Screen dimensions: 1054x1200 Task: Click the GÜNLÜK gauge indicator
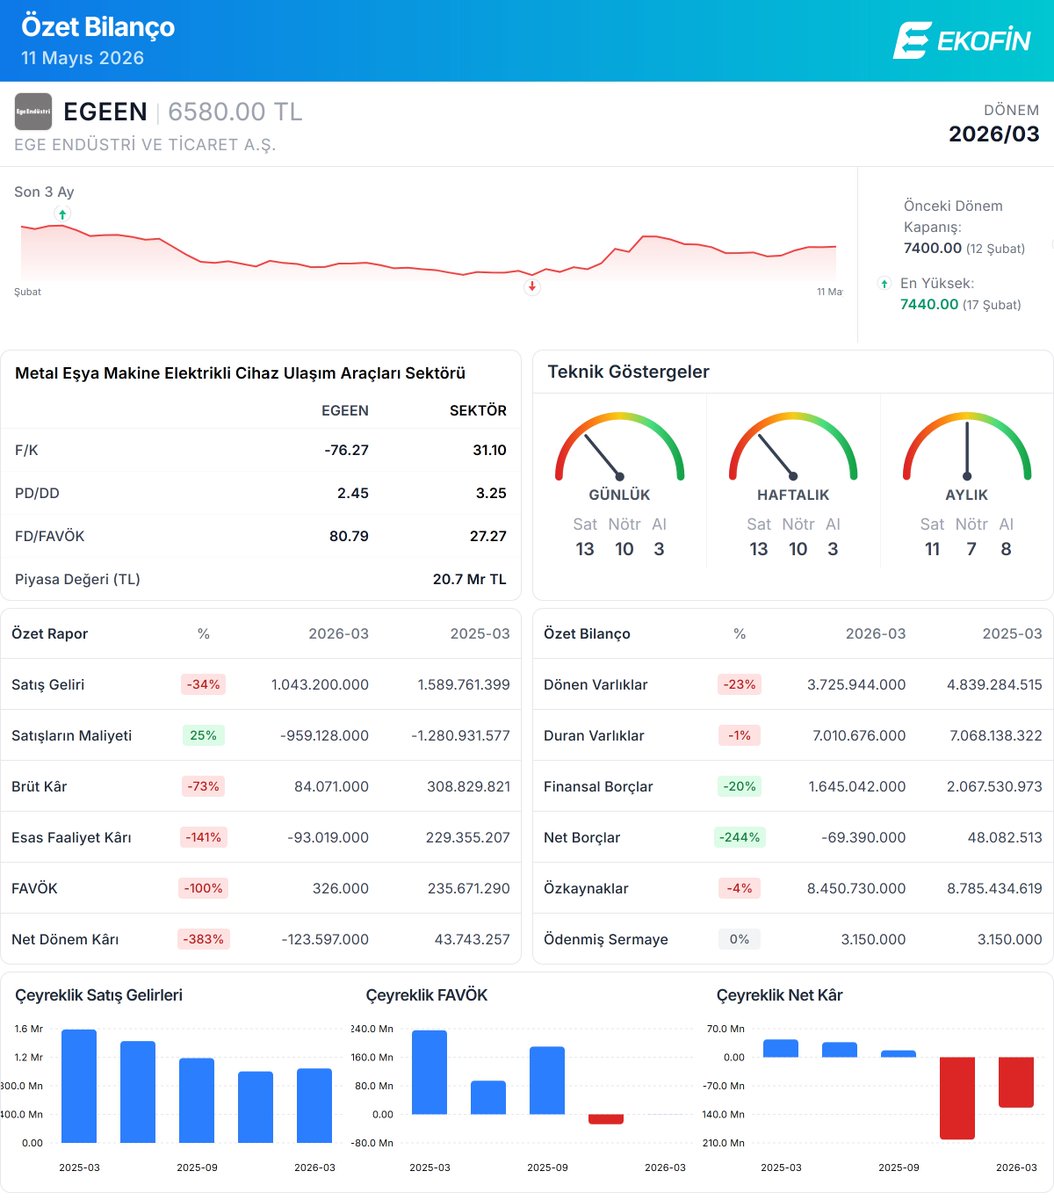click(x=620, y=446)
